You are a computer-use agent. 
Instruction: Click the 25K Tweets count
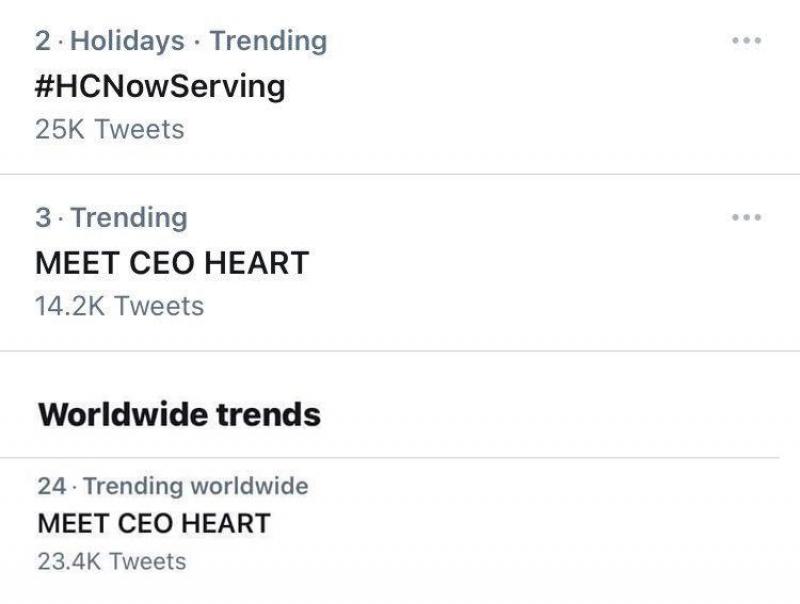tap(110, 129)
